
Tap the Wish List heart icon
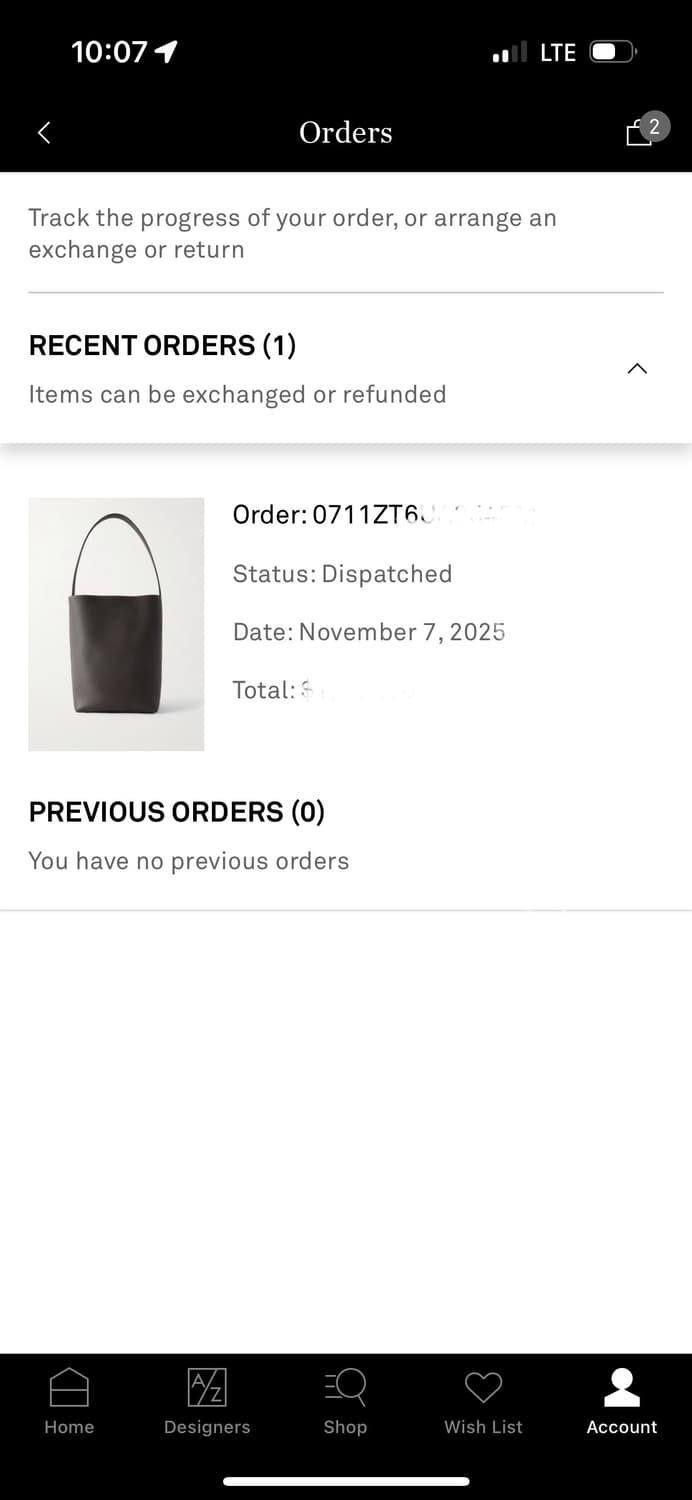pyautogui.click(x=483, y=1387)
